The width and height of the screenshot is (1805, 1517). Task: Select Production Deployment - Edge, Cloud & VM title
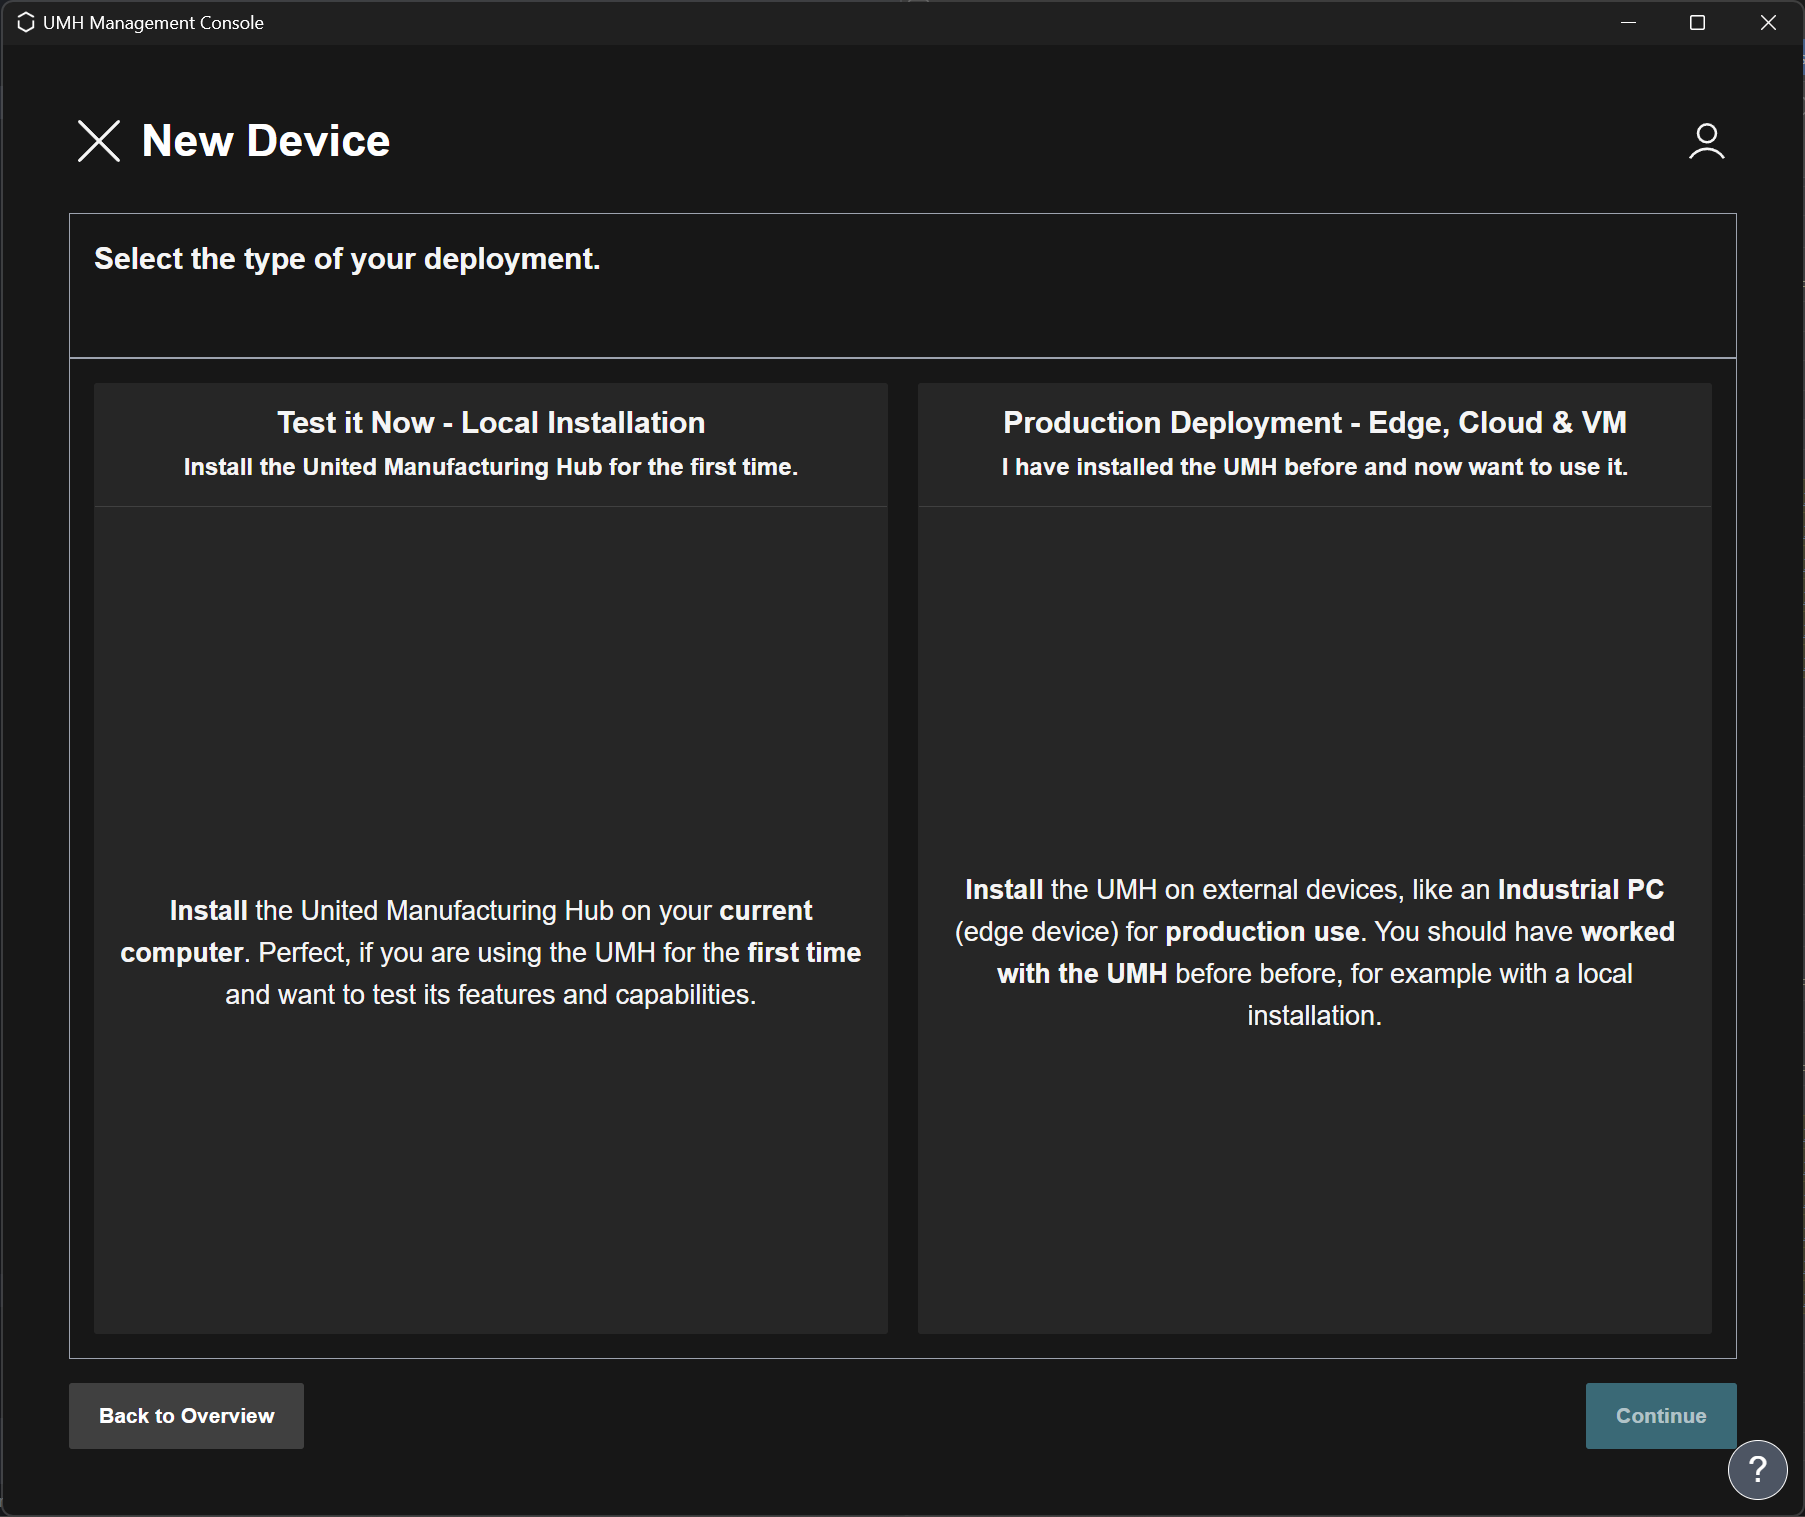click(1314, 423)
